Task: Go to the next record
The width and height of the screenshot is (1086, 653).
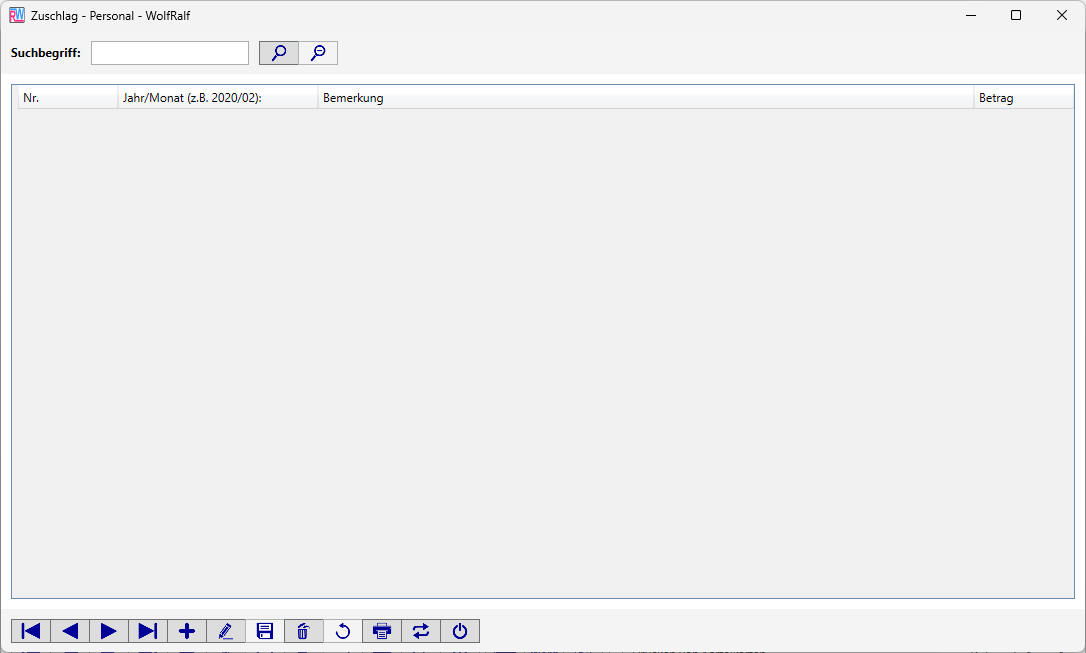Action: (x=109, y=631)
